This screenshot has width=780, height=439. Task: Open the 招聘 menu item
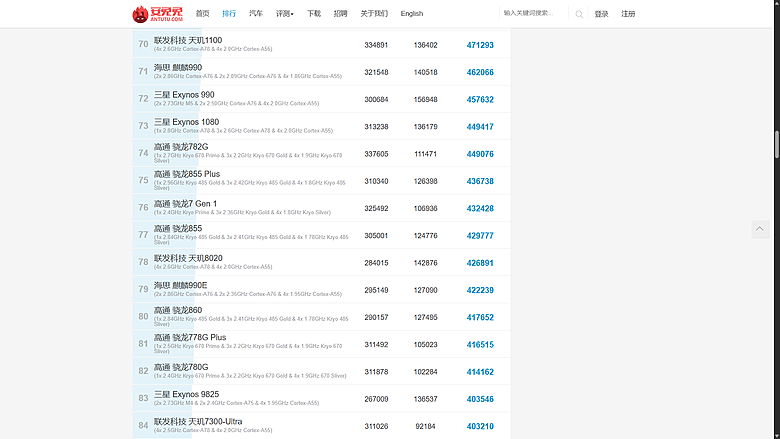tap(340, 13)
